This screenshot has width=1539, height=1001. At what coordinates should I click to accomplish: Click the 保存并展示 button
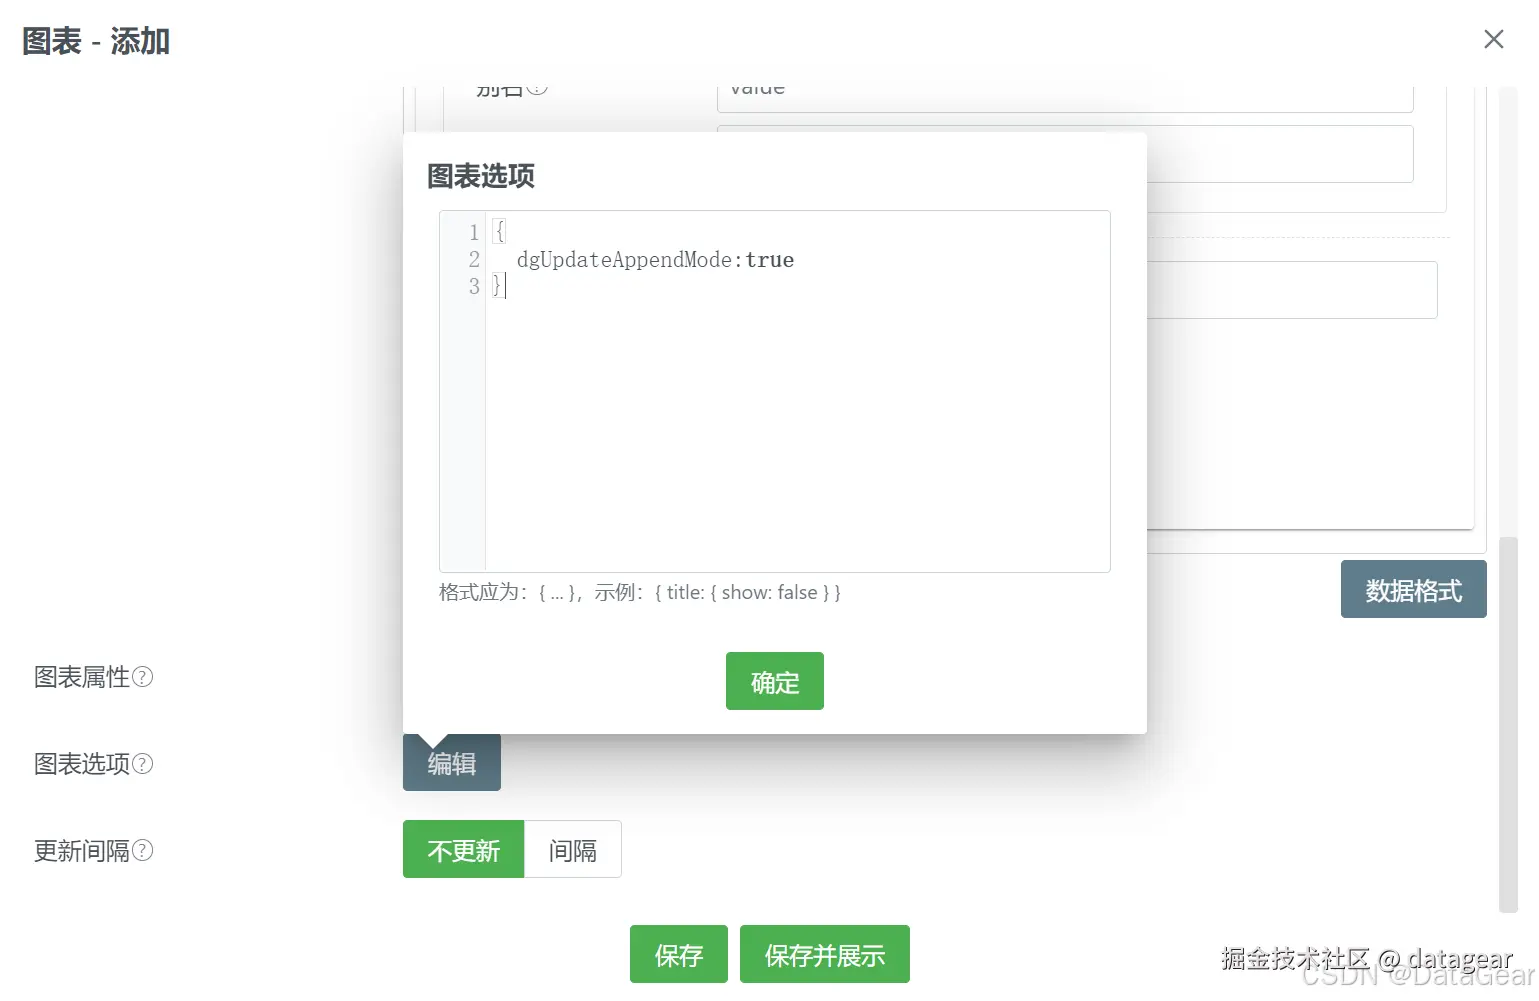tap(824, 954)
